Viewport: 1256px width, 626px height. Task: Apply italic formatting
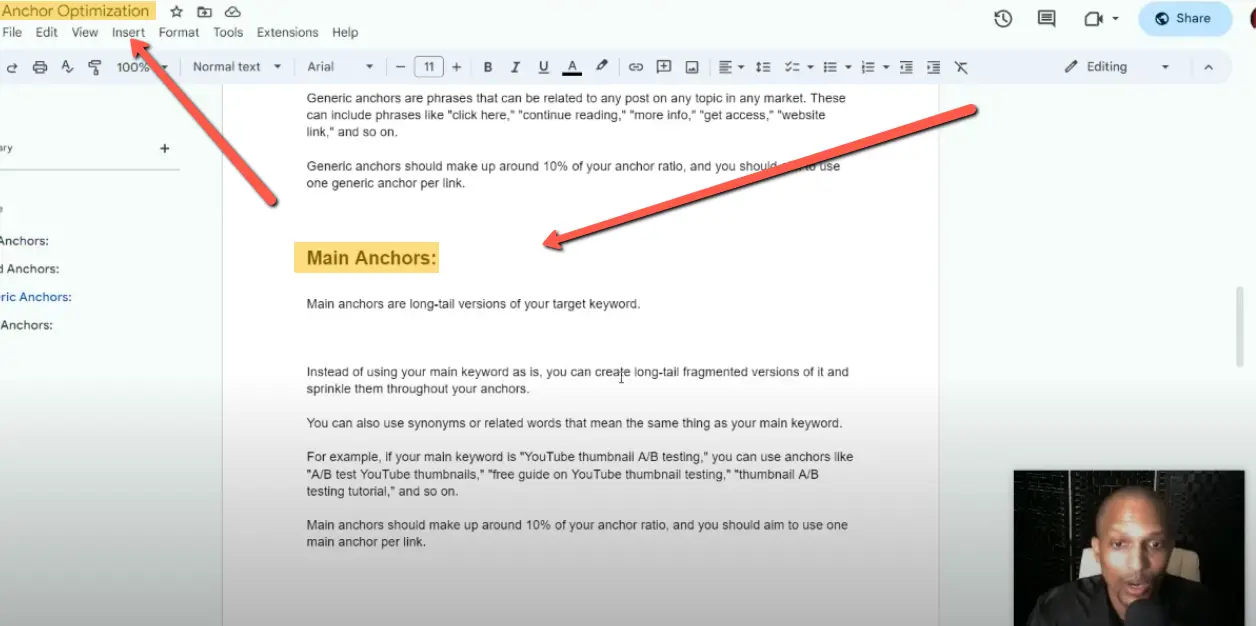point(515,66)
